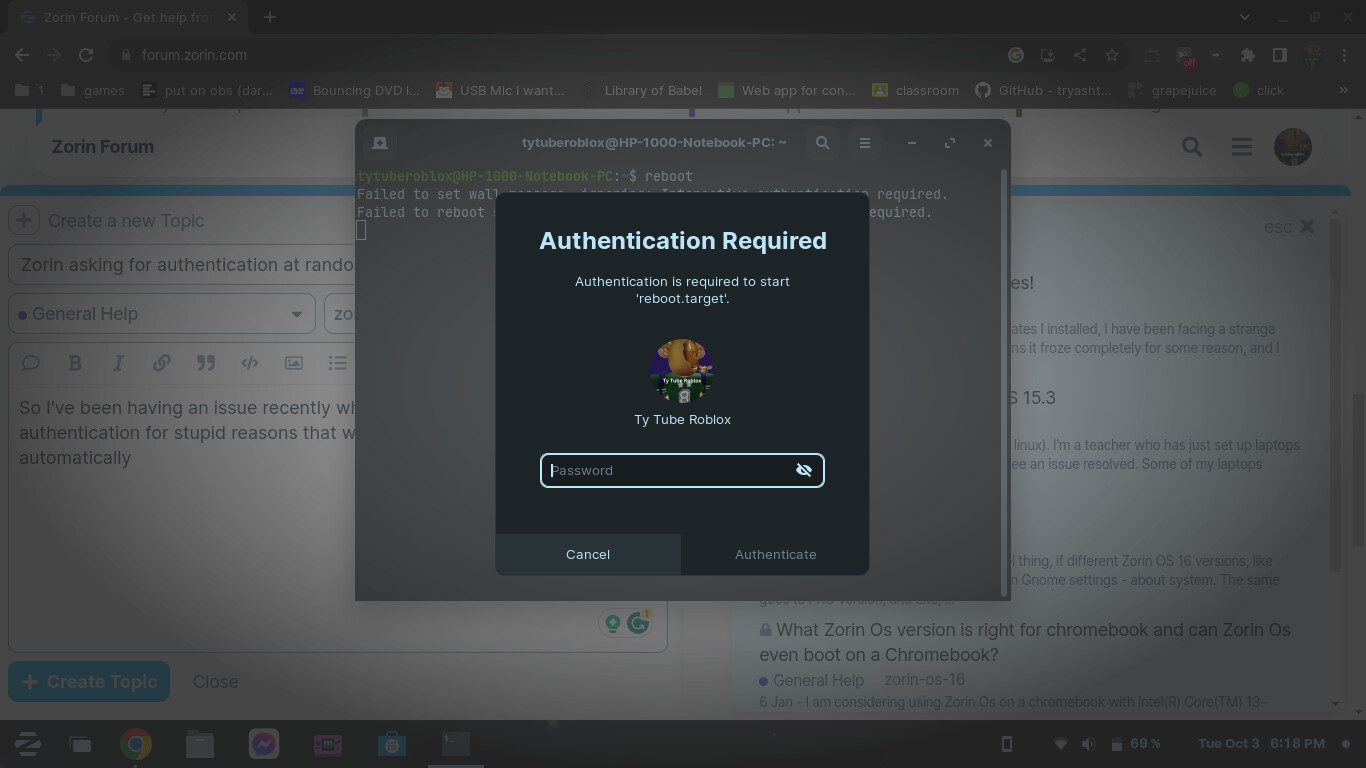This screenshot has height=768, width=1366.
Task: Open Files manager from taskbar
Action: [200, 744]
